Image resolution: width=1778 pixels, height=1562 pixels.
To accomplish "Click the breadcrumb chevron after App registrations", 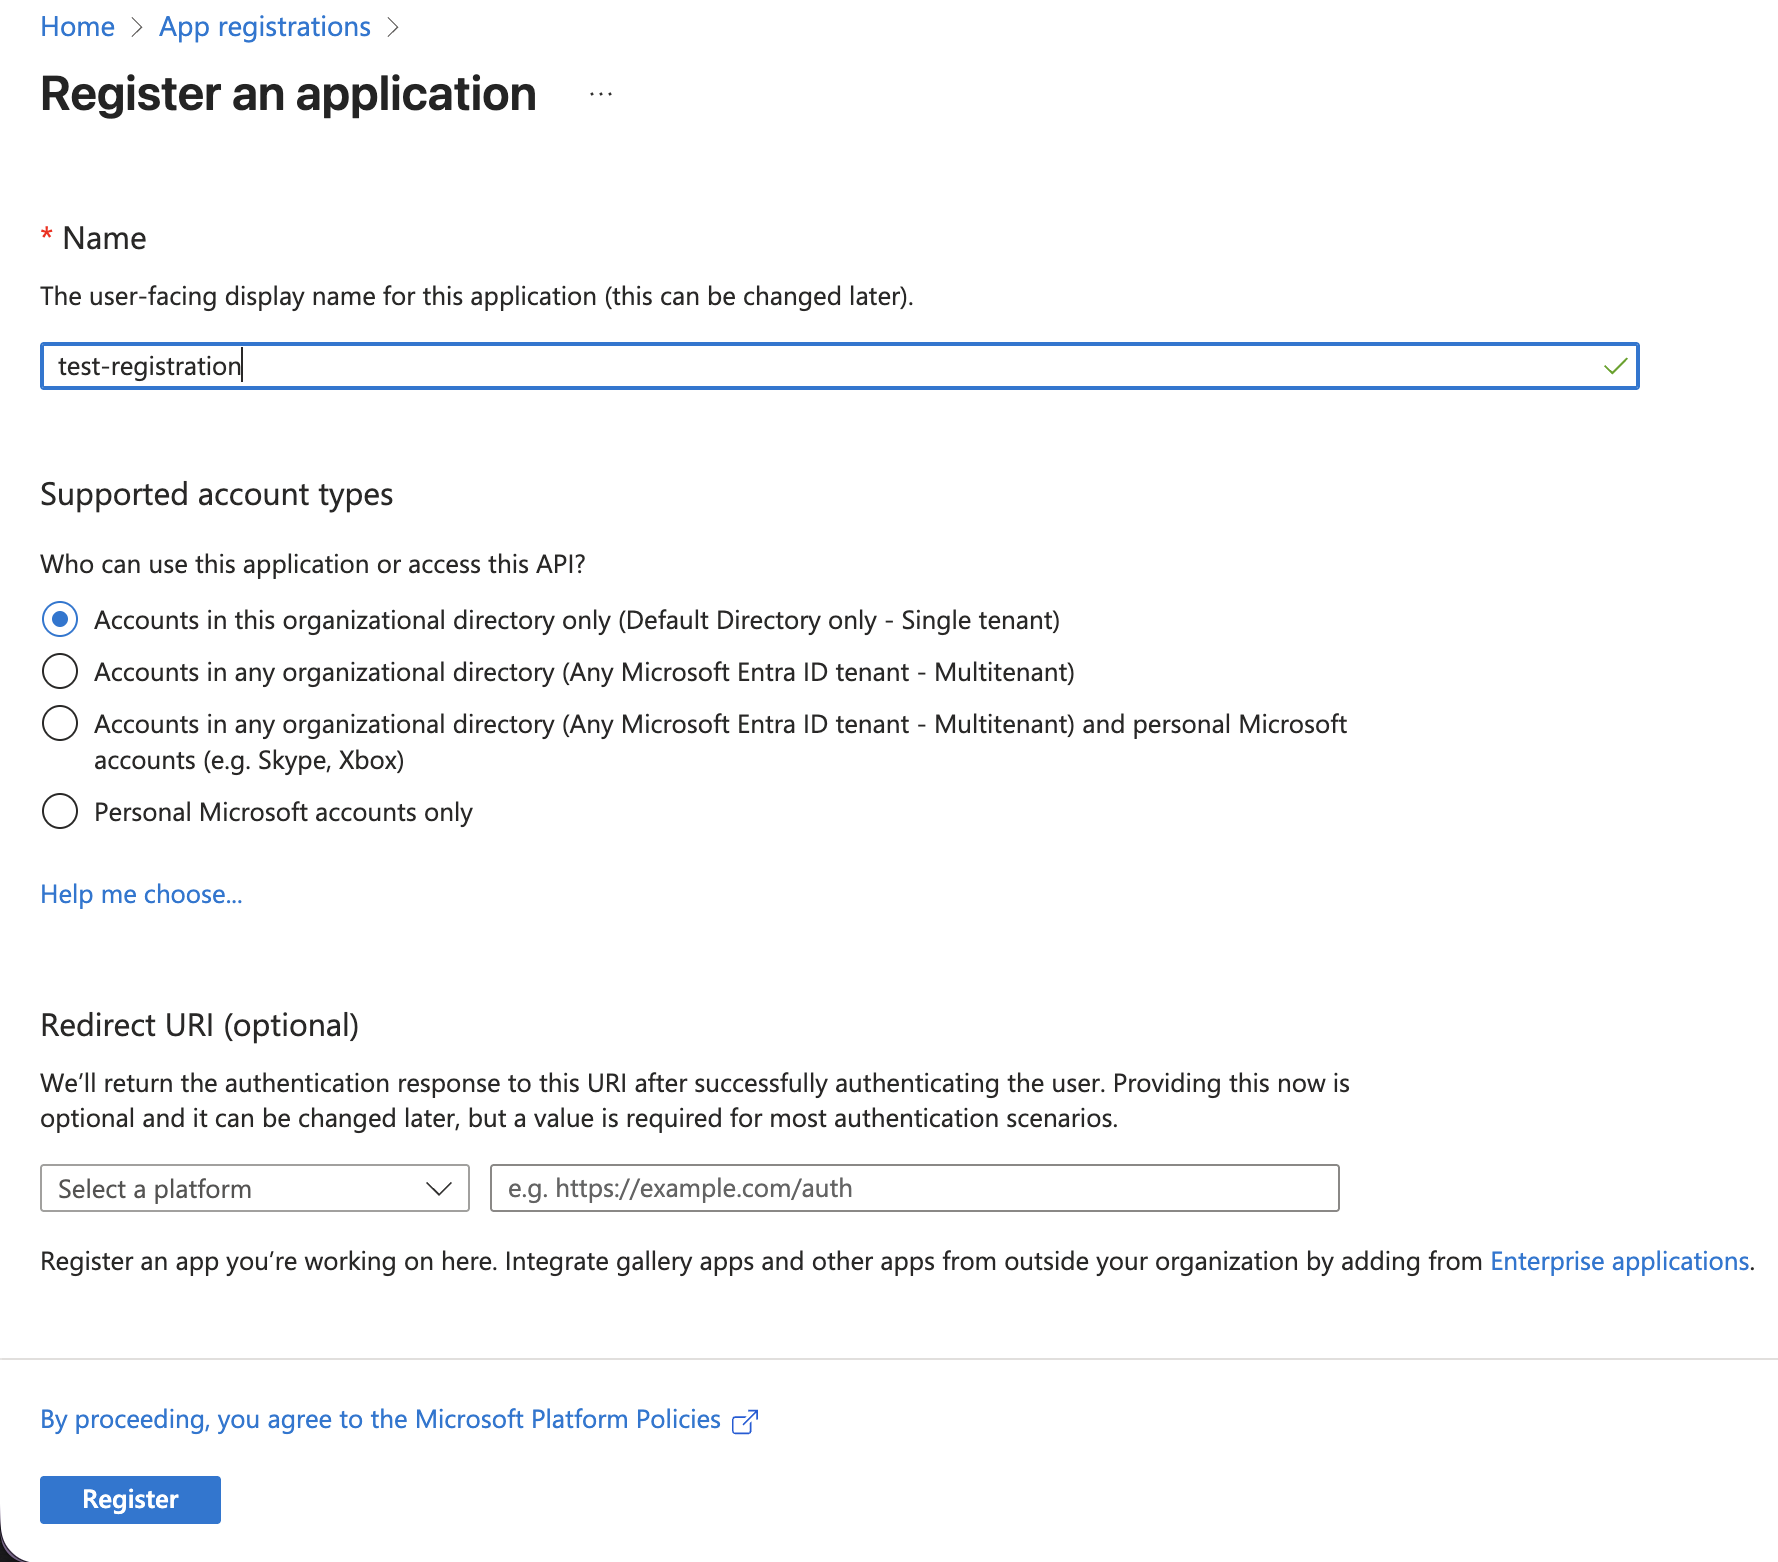I will [393, 27].
